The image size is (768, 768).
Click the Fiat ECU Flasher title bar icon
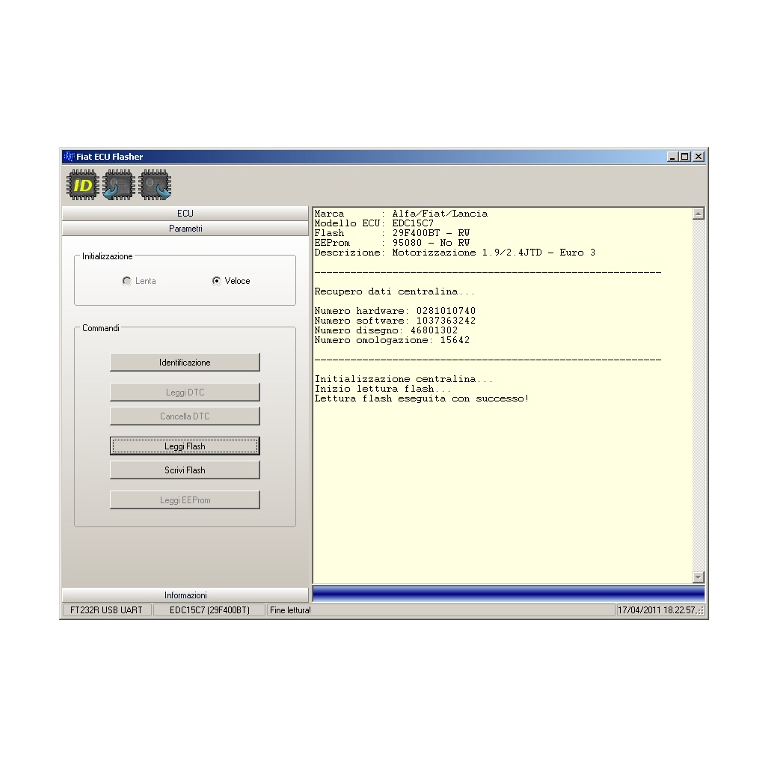[x=69, y=157]
